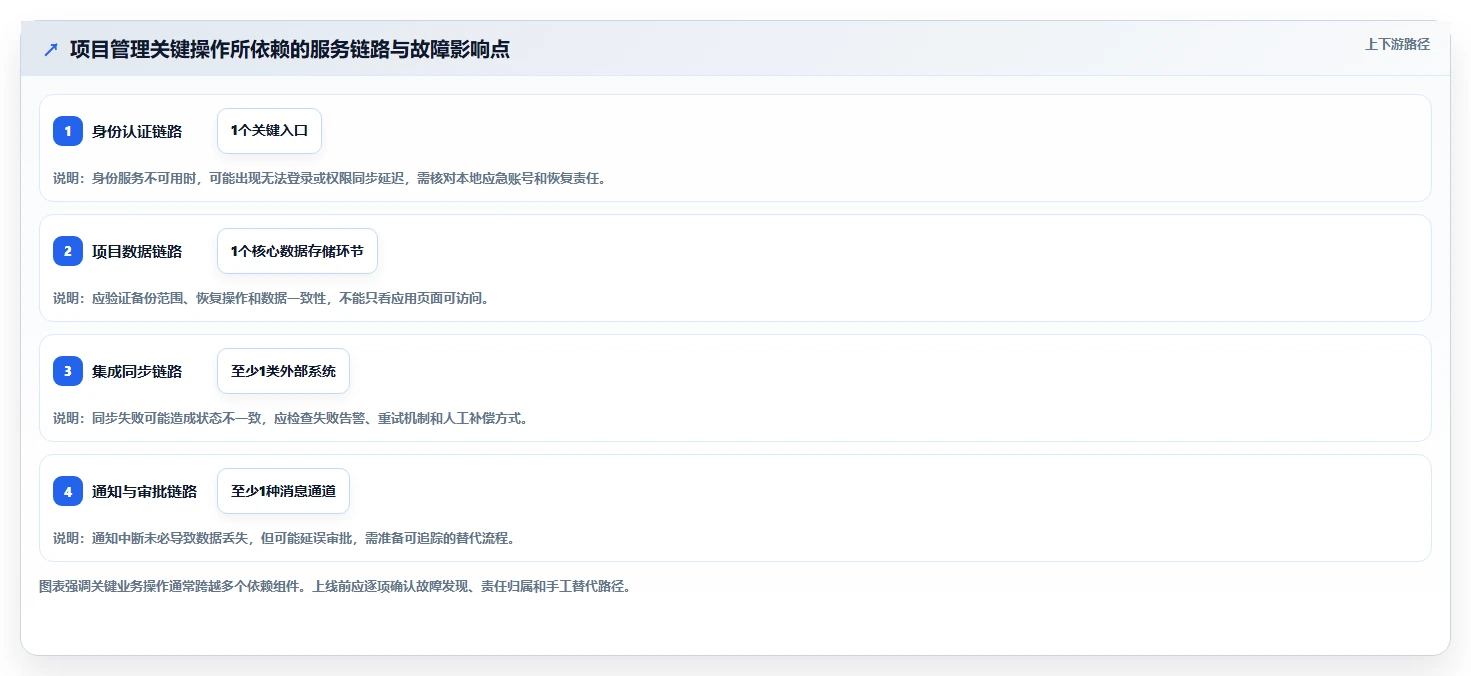Click the 1个核心数据存储环节 tag
1471x676 pixels.
297,251
